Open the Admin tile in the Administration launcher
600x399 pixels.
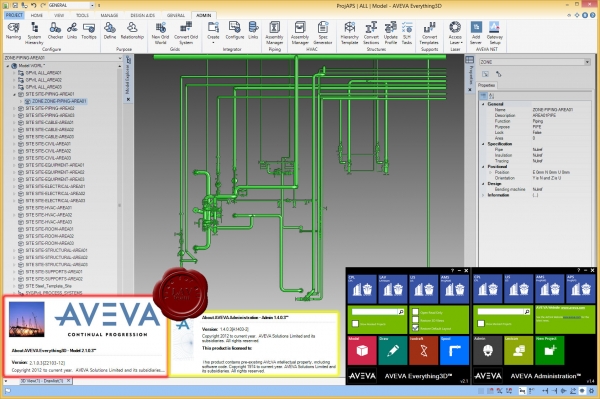pos(488,350)
